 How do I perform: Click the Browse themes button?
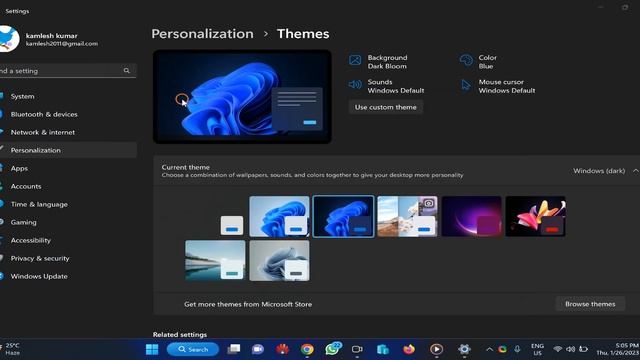pyautogui.click(x=590, y=304)
